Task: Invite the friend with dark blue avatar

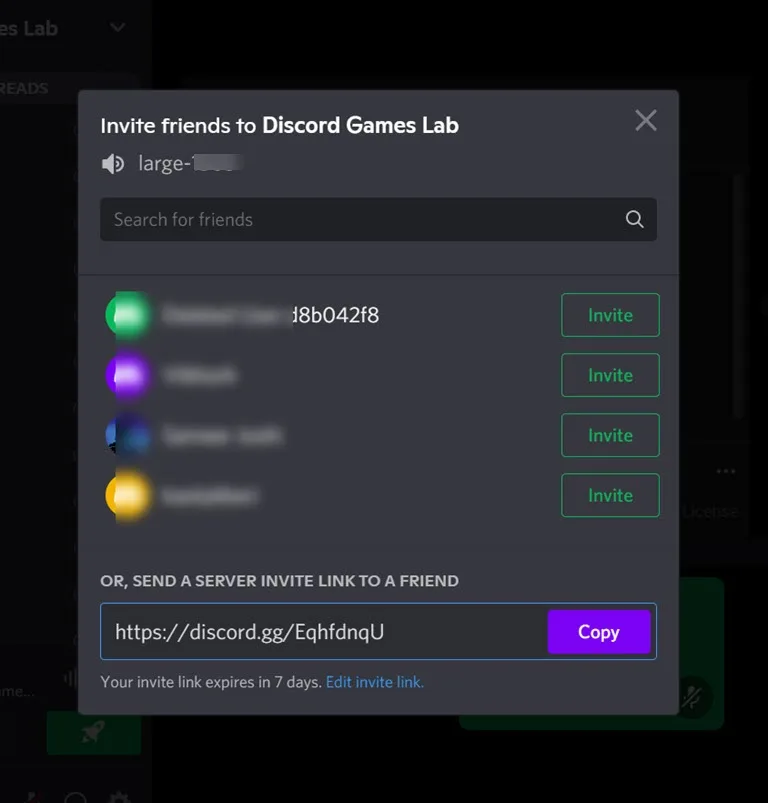Action: coord(610,435)
